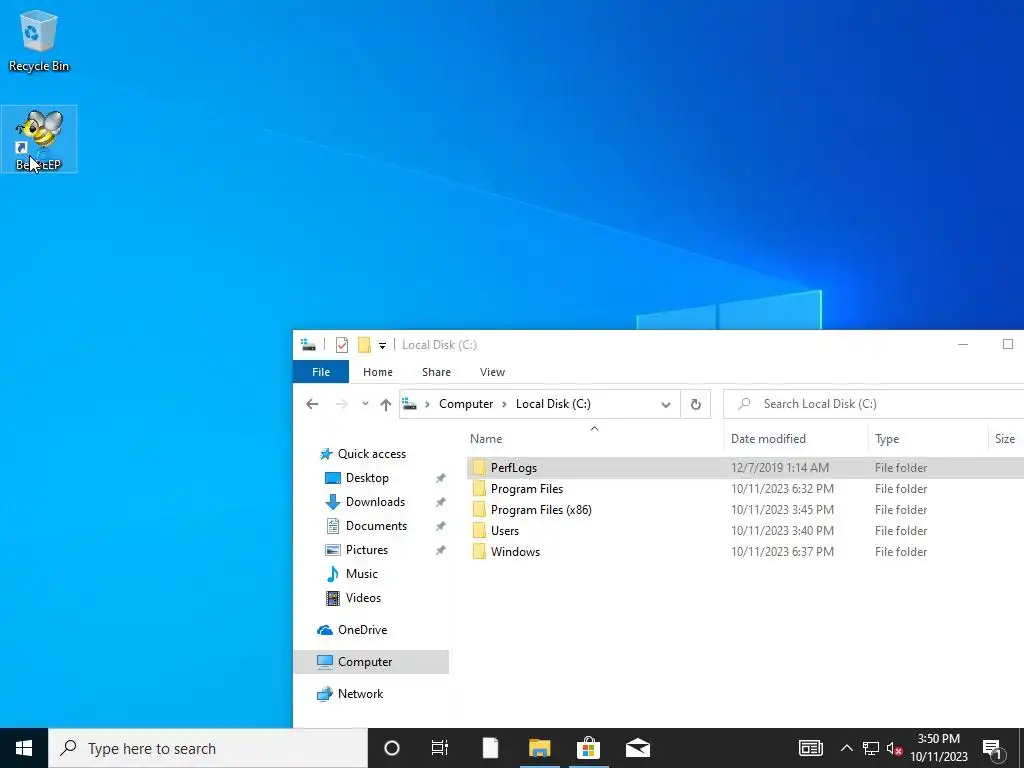Select Quick access in navigation pane
Image resolution: width=1024 pixels, height=768 pixels.
point(372,454)
